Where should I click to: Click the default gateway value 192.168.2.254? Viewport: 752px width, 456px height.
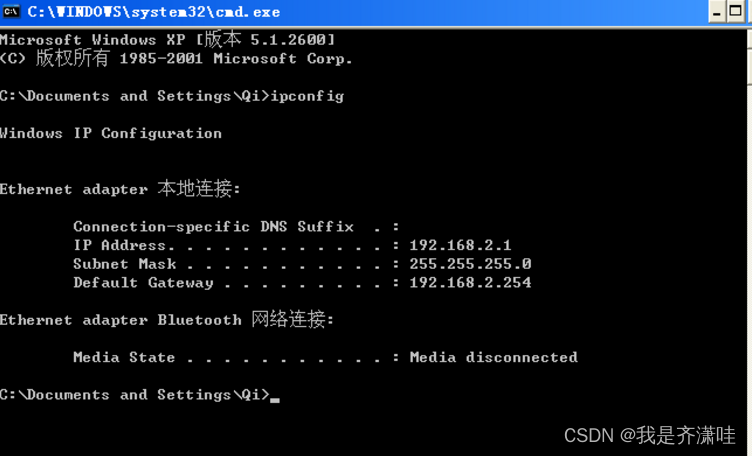(x=470, y=282)
